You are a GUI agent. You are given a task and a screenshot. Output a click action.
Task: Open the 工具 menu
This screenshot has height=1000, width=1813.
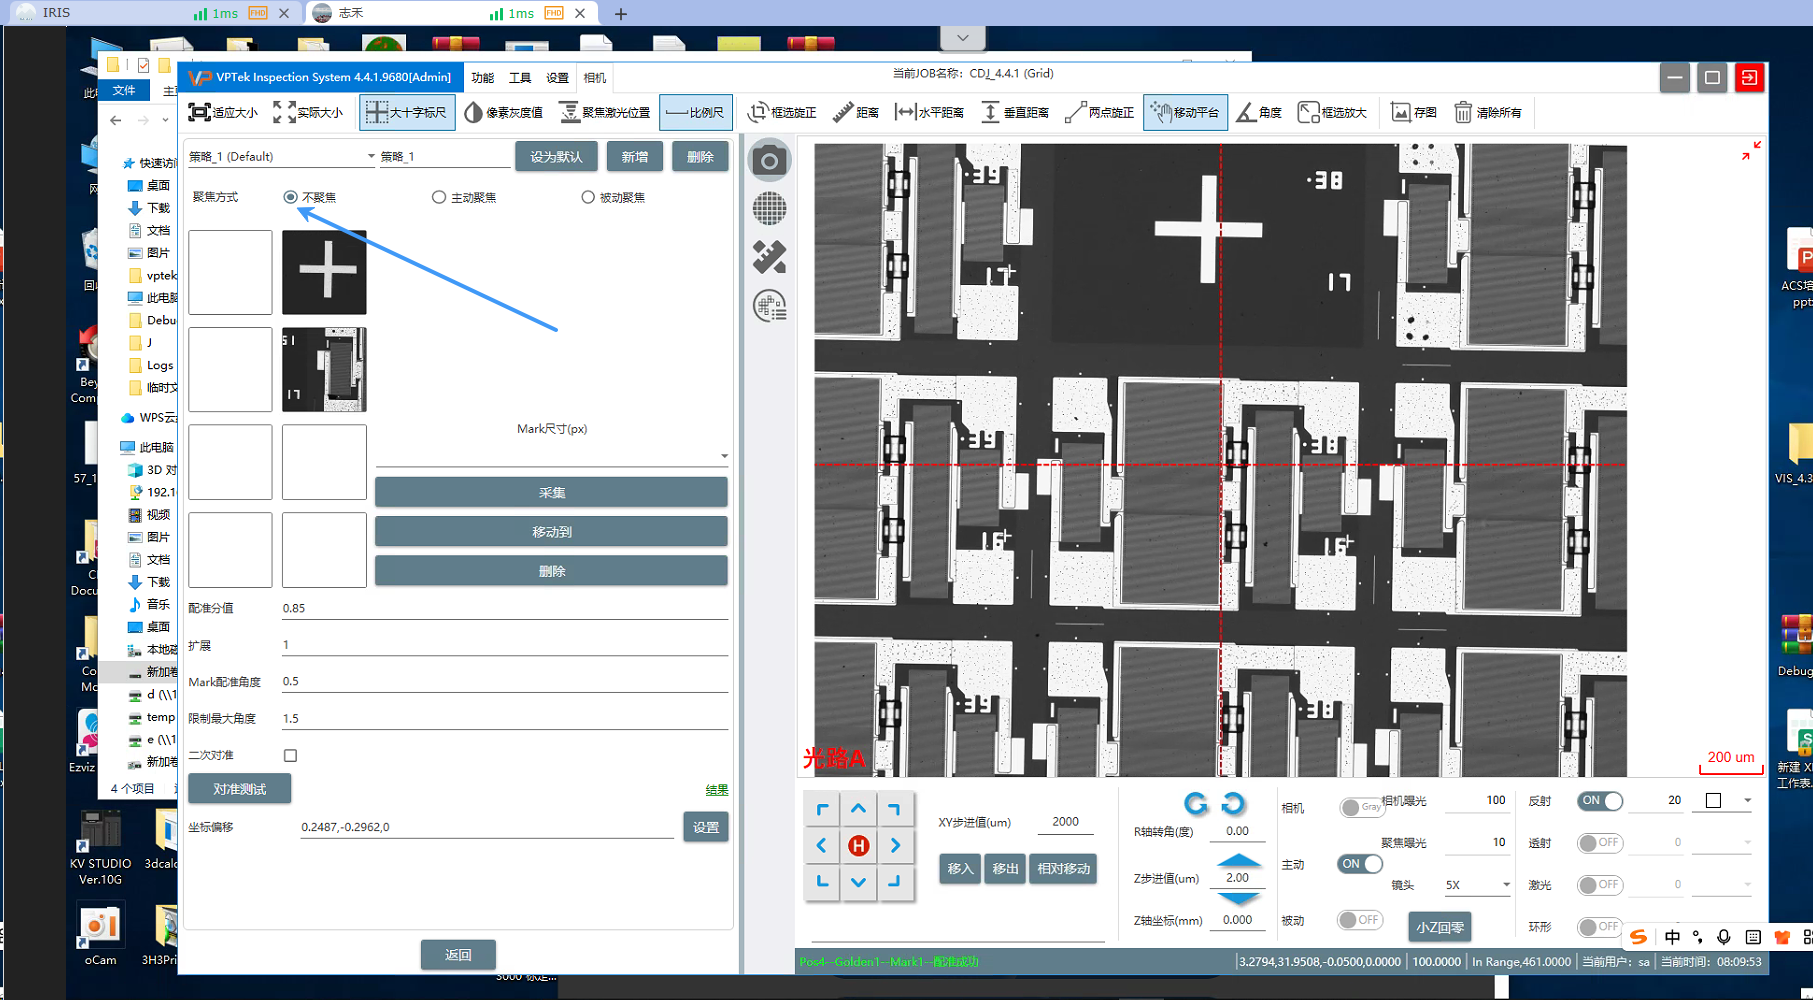520,78
